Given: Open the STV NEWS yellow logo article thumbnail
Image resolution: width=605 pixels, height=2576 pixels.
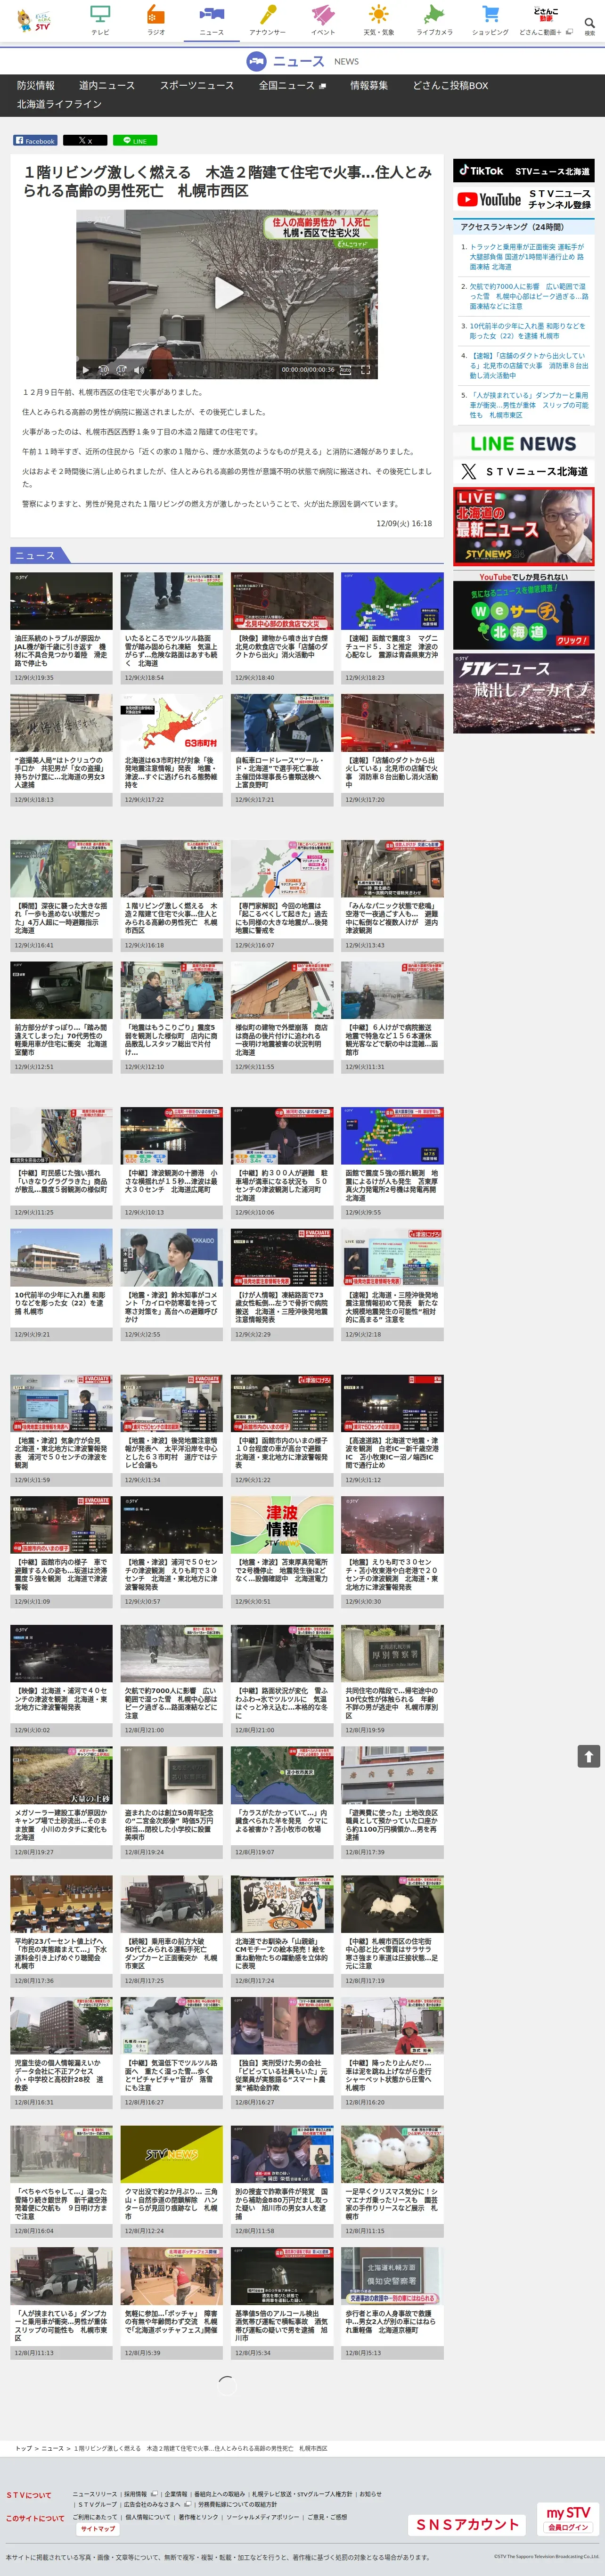Looking at the screenshot, I should [x=172, y=2154].
